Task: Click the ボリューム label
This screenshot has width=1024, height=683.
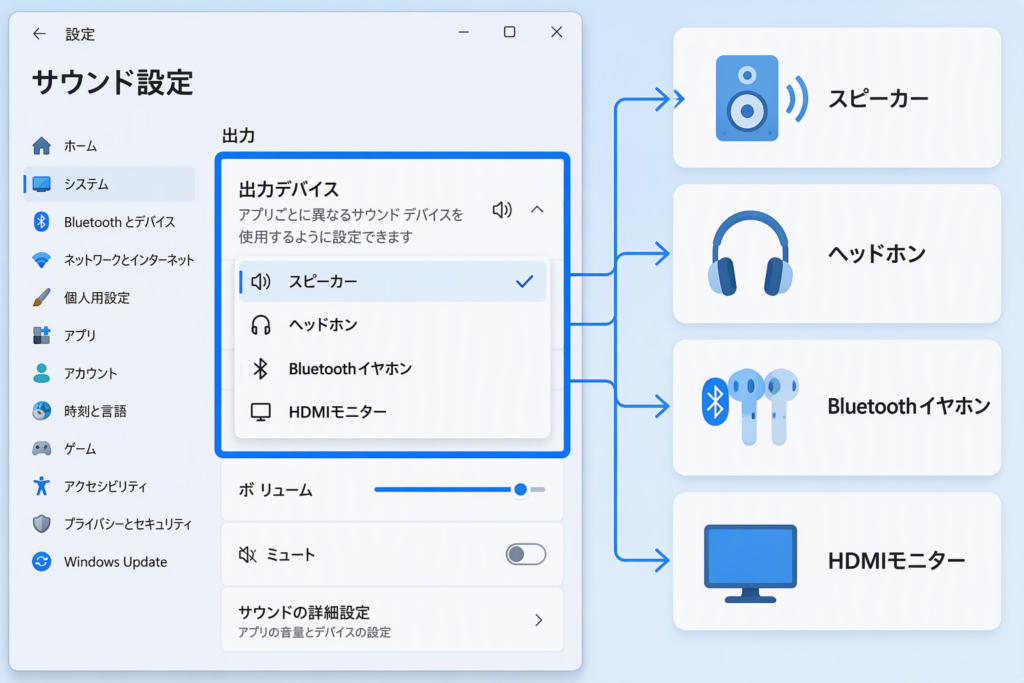Action: pyautogui.click(x=275, y=490)
